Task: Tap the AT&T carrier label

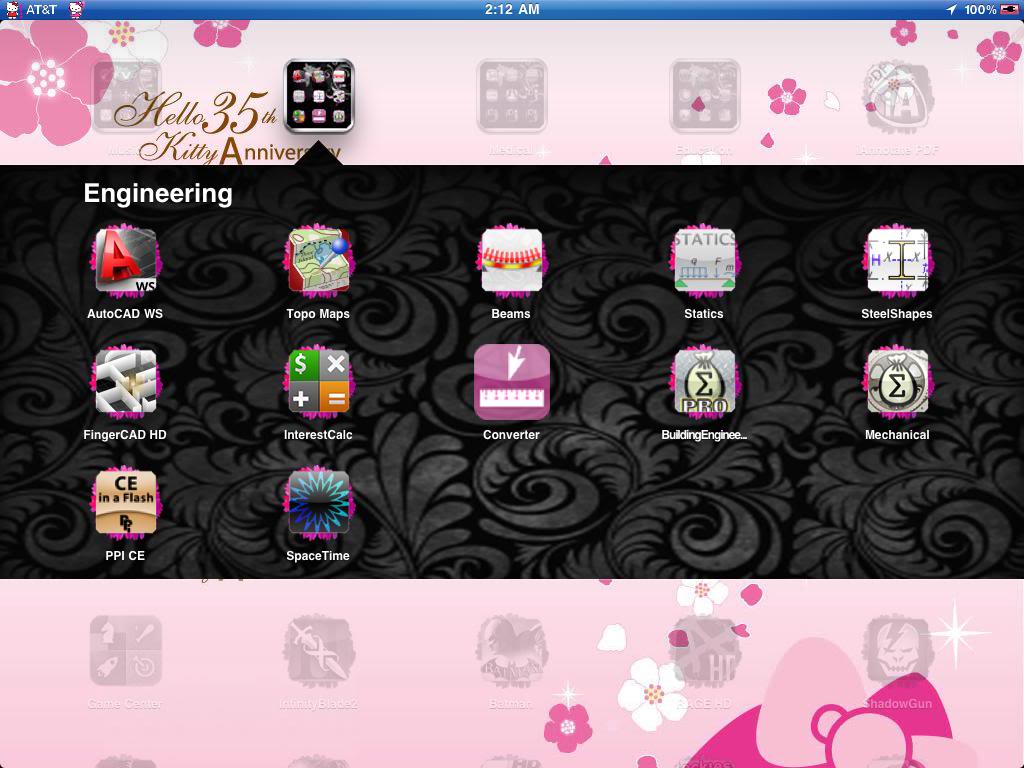Action: coord(41,10)
